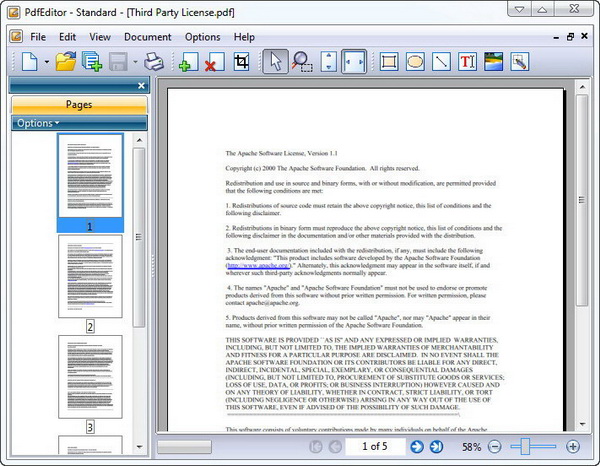Select the Zoom magnifier tool
Screen dimensions: 600x466
coord(301,62)
